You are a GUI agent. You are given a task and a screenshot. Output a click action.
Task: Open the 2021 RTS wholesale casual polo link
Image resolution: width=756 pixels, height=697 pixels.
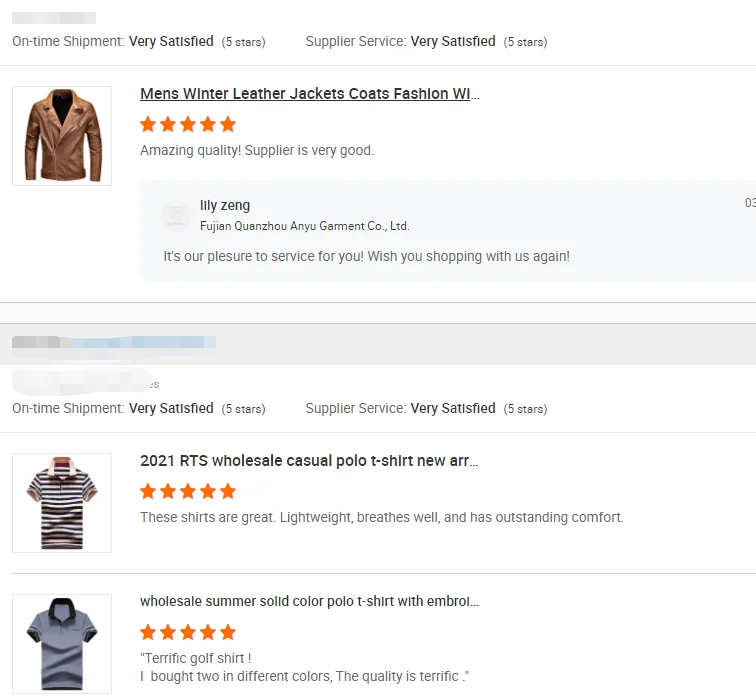tap(310, 461)
